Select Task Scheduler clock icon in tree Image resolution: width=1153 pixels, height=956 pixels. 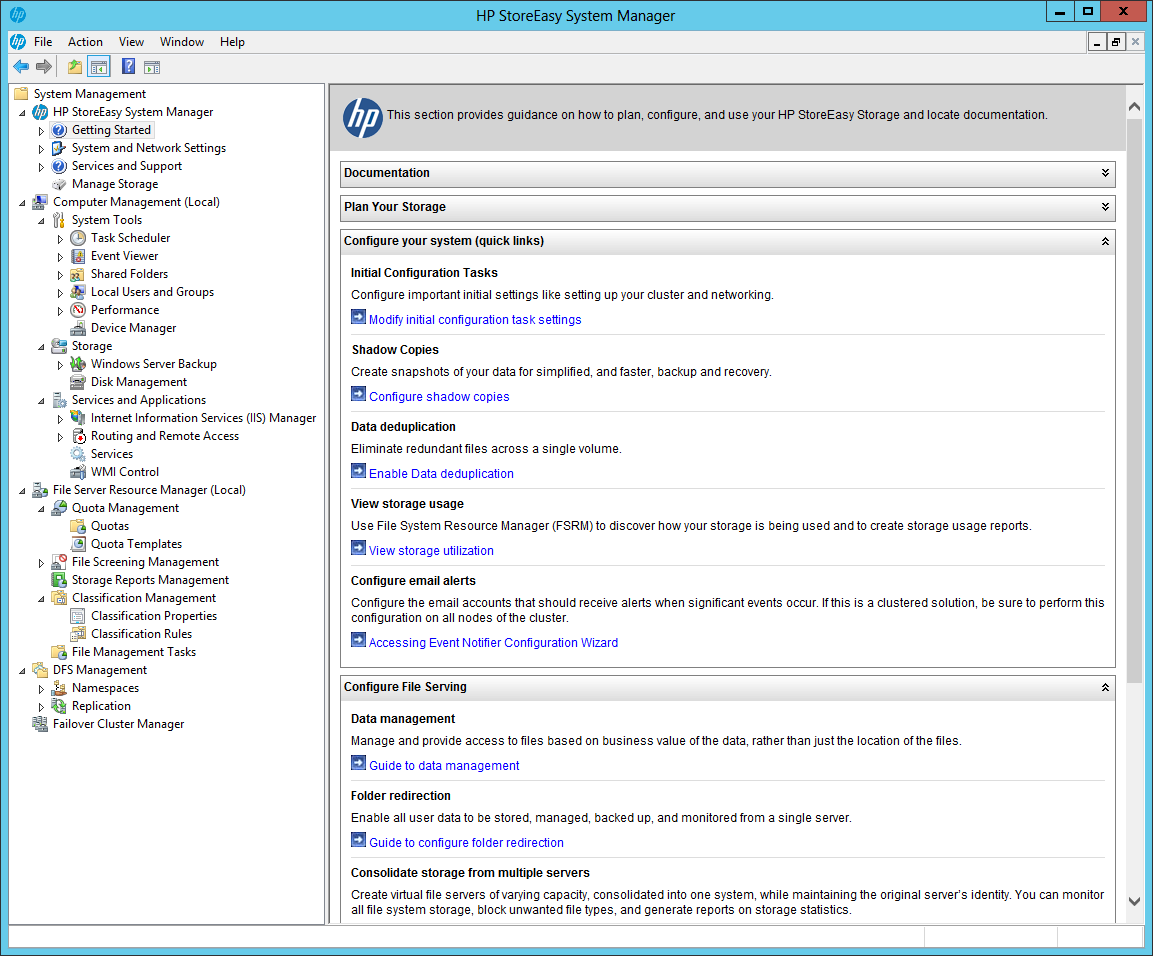(x=78, y=238)
